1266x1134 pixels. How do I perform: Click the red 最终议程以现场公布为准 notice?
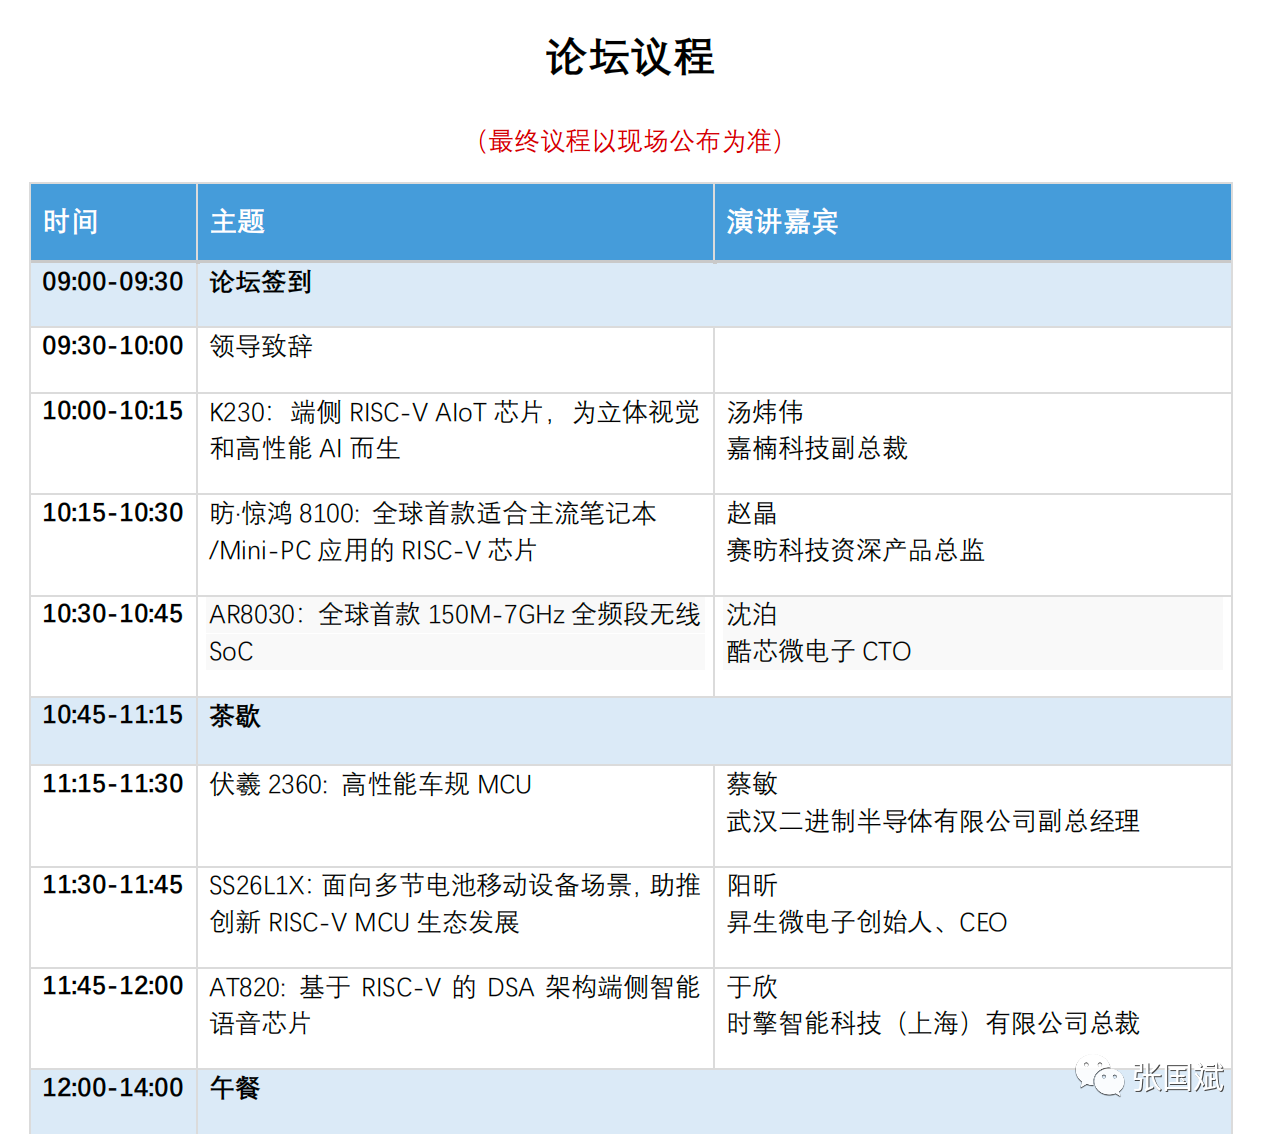tap(630, 141)
